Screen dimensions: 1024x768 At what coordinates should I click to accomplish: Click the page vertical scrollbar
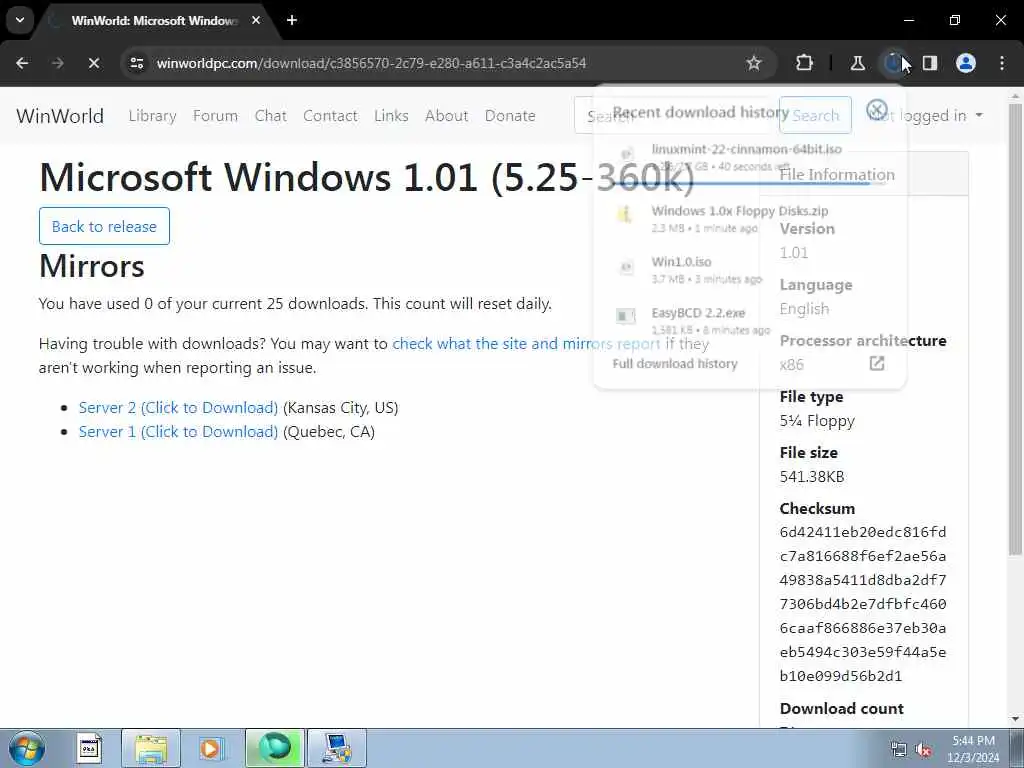[1015, 327]
